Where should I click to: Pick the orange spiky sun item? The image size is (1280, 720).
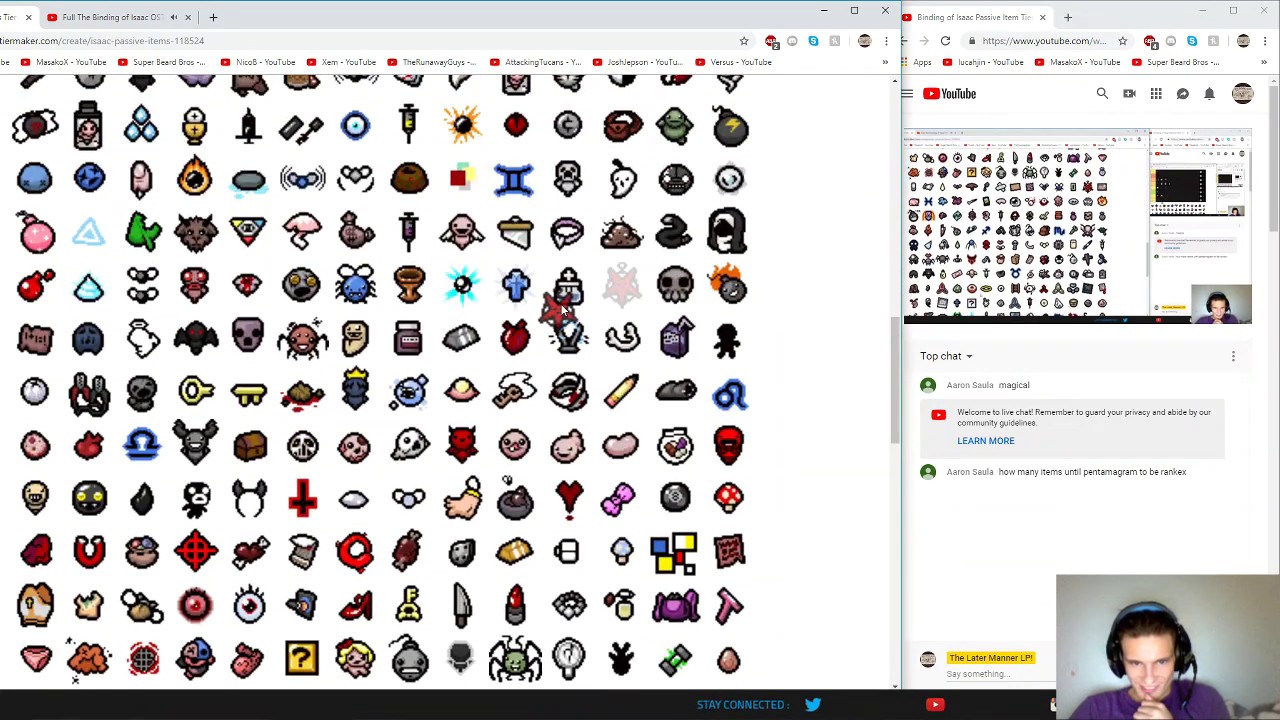[462, 125]
